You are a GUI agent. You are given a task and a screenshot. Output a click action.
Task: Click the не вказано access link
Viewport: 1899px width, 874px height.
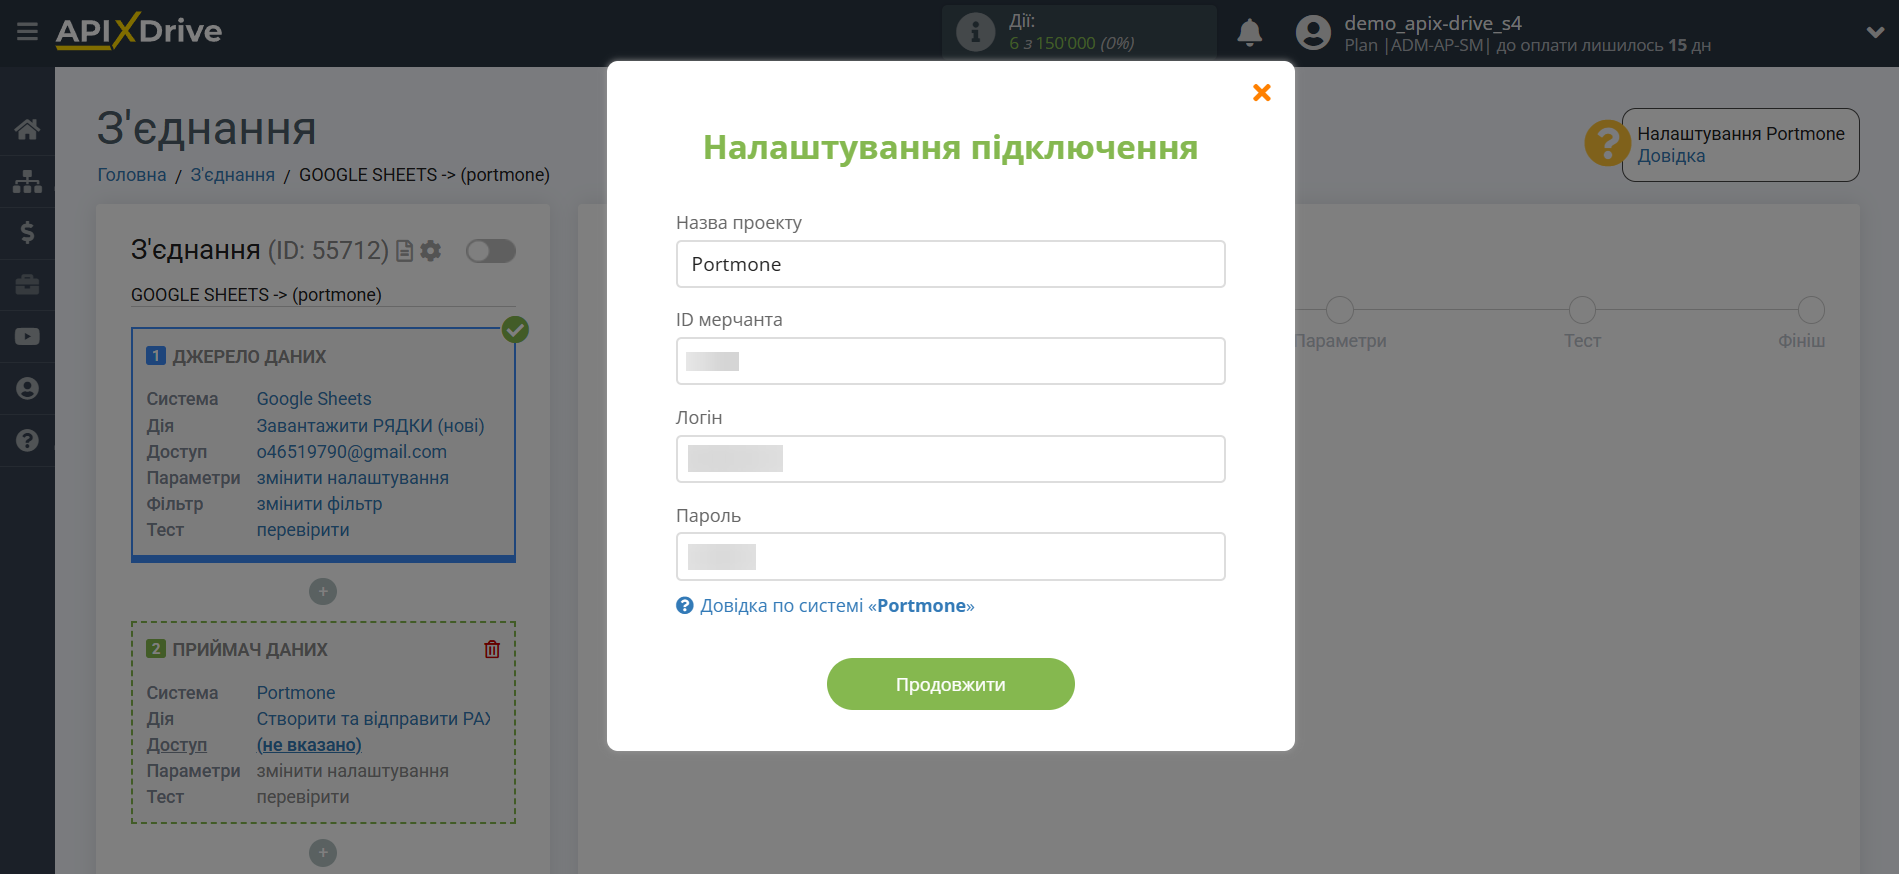[309, 745]
